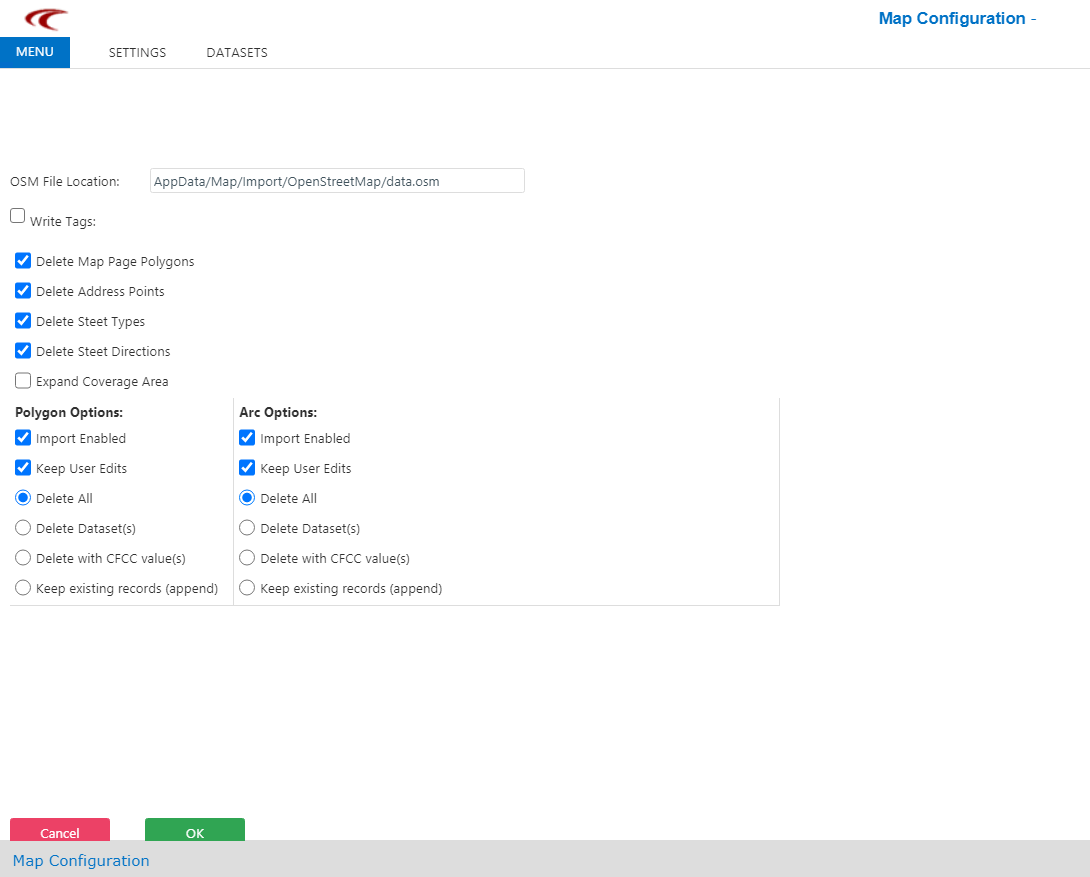Uncheck Keep User Edits under Arc Options
1090x877 pixels.
click(x=247, y=468)
